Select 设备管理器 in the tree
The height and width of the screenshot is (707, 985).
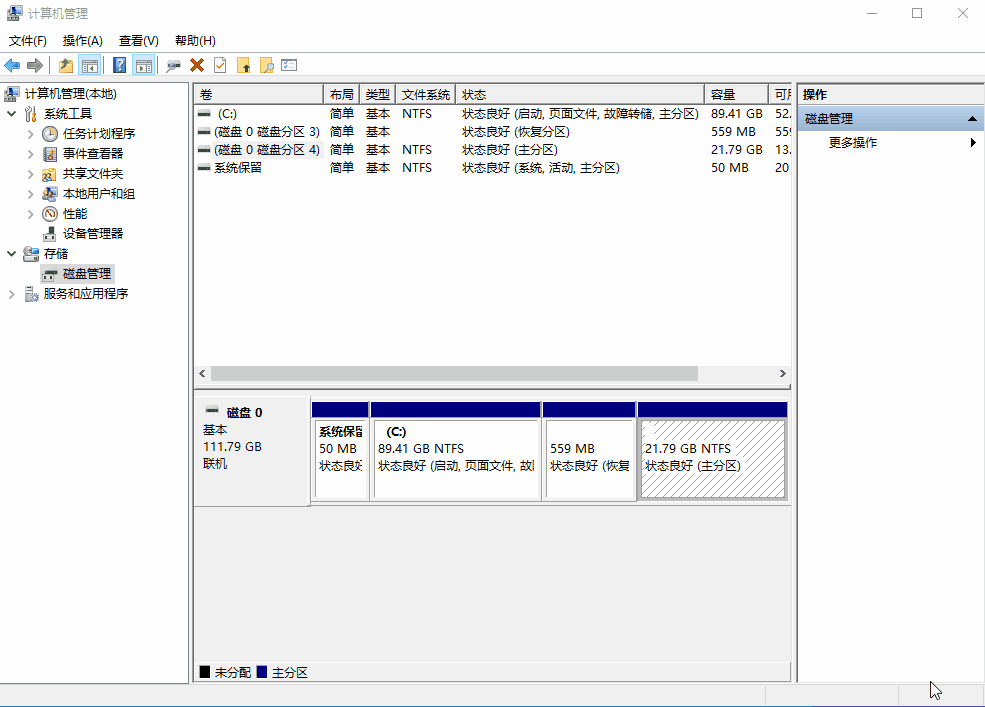93,234
